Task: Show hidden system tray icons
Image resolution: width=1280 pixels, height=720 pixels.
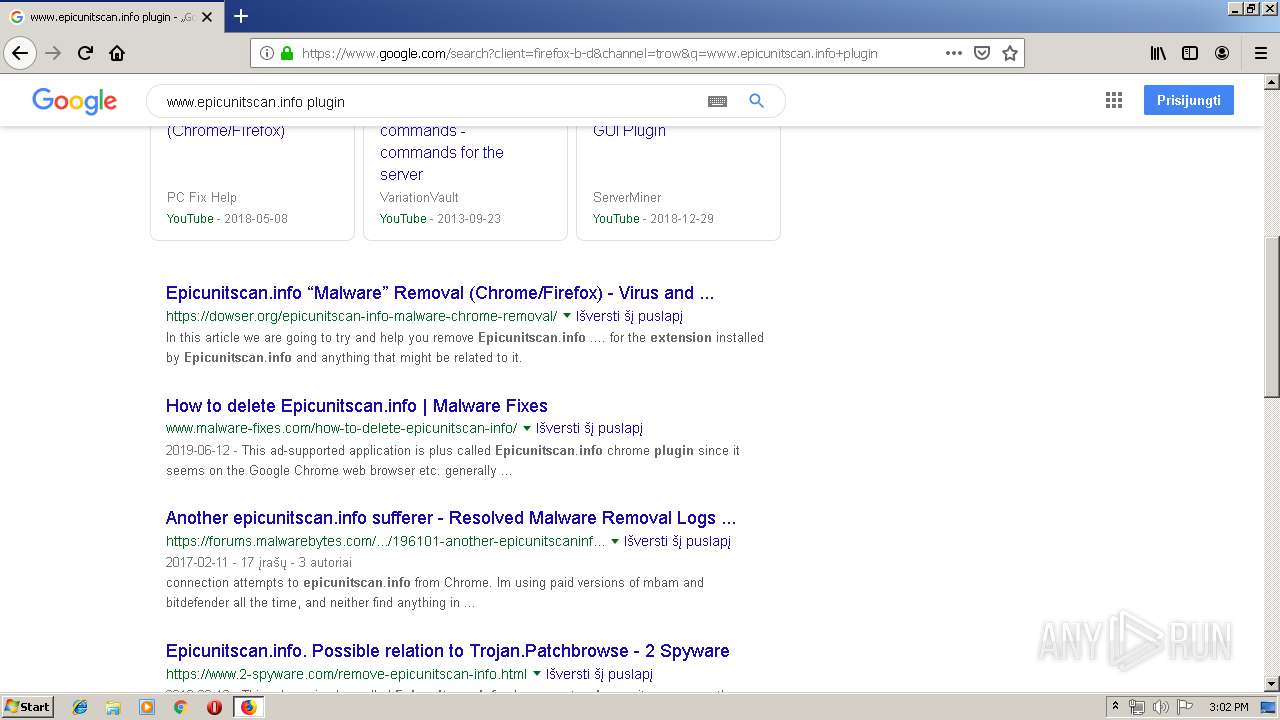Action: 1116,707
